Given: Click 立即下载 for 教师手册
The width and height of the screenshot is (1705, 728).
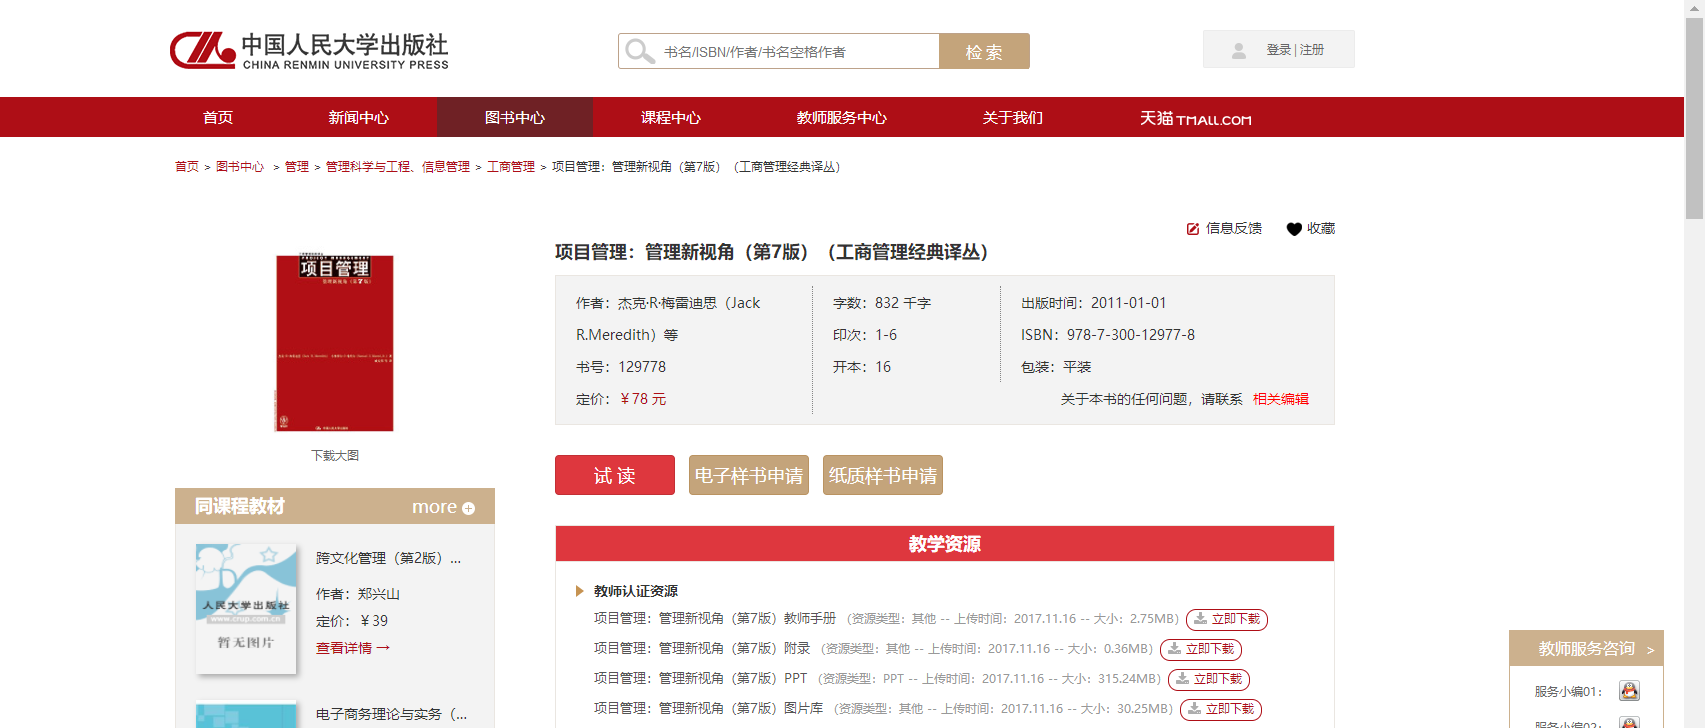Looking at the screenshot, I should click(1227, 620).
